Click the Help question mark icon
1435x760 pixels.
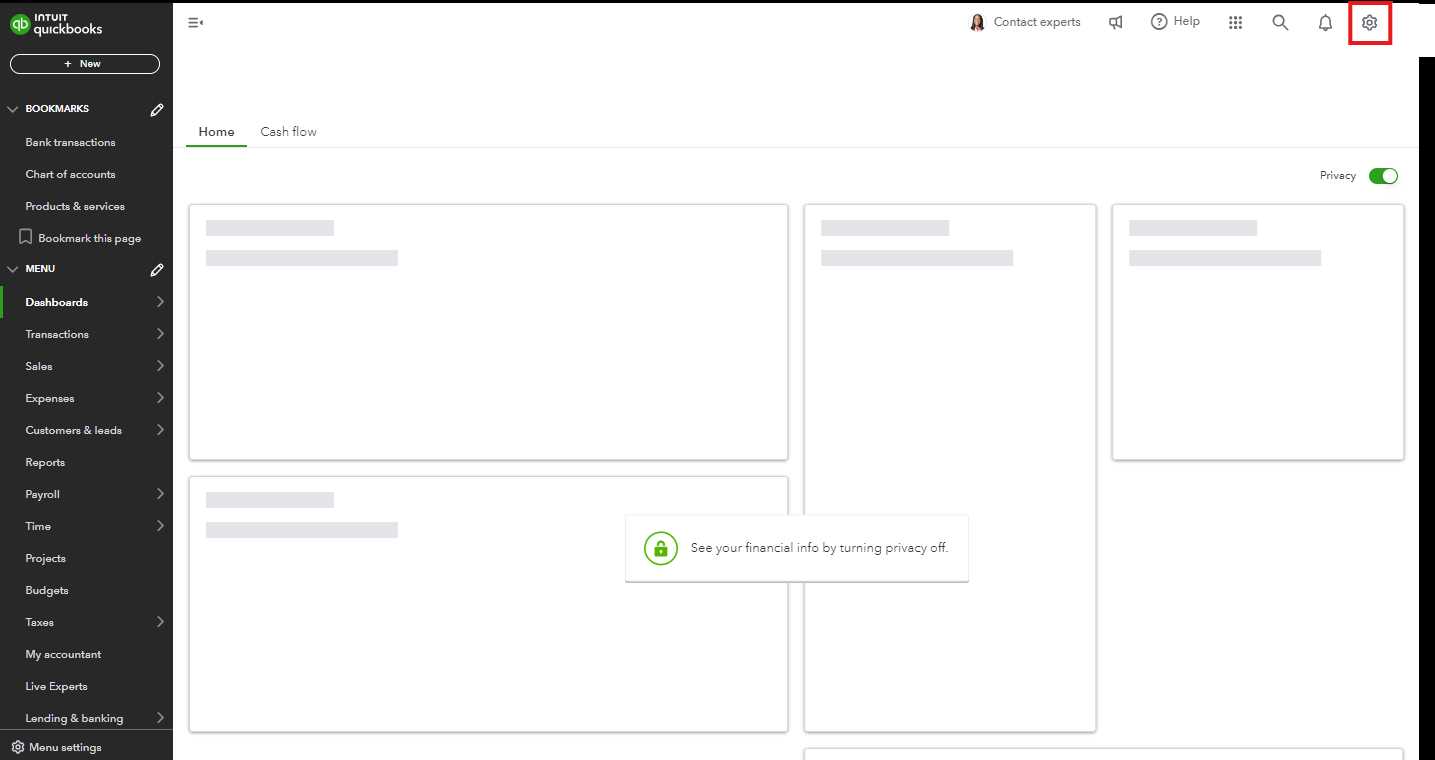[1159, 22]
